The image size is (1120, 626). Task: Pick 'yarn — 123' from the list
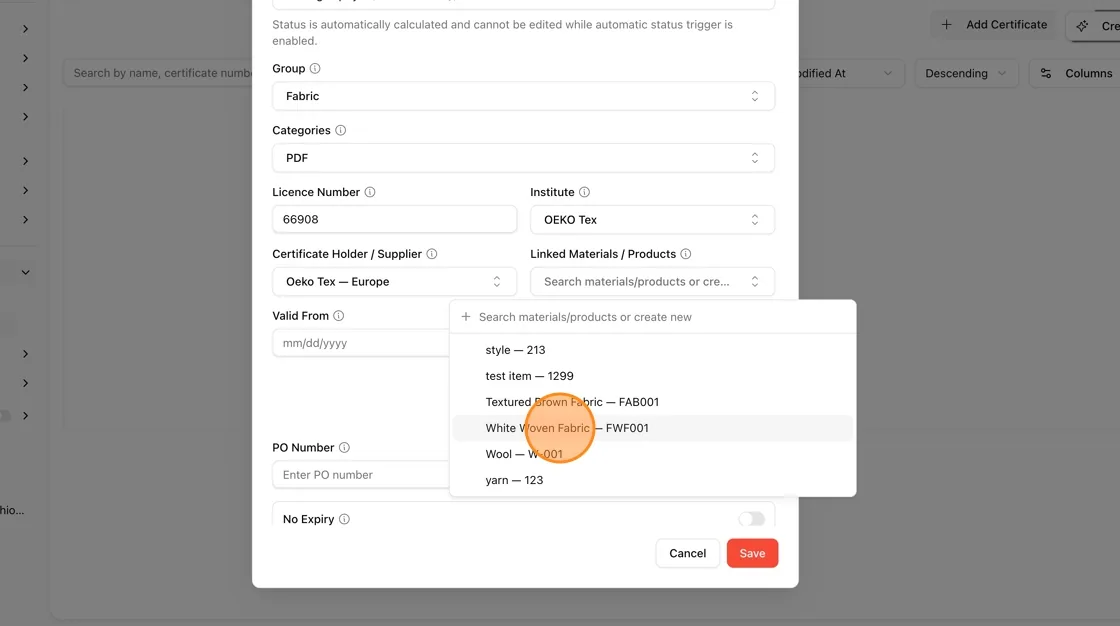tap(653, 480)
